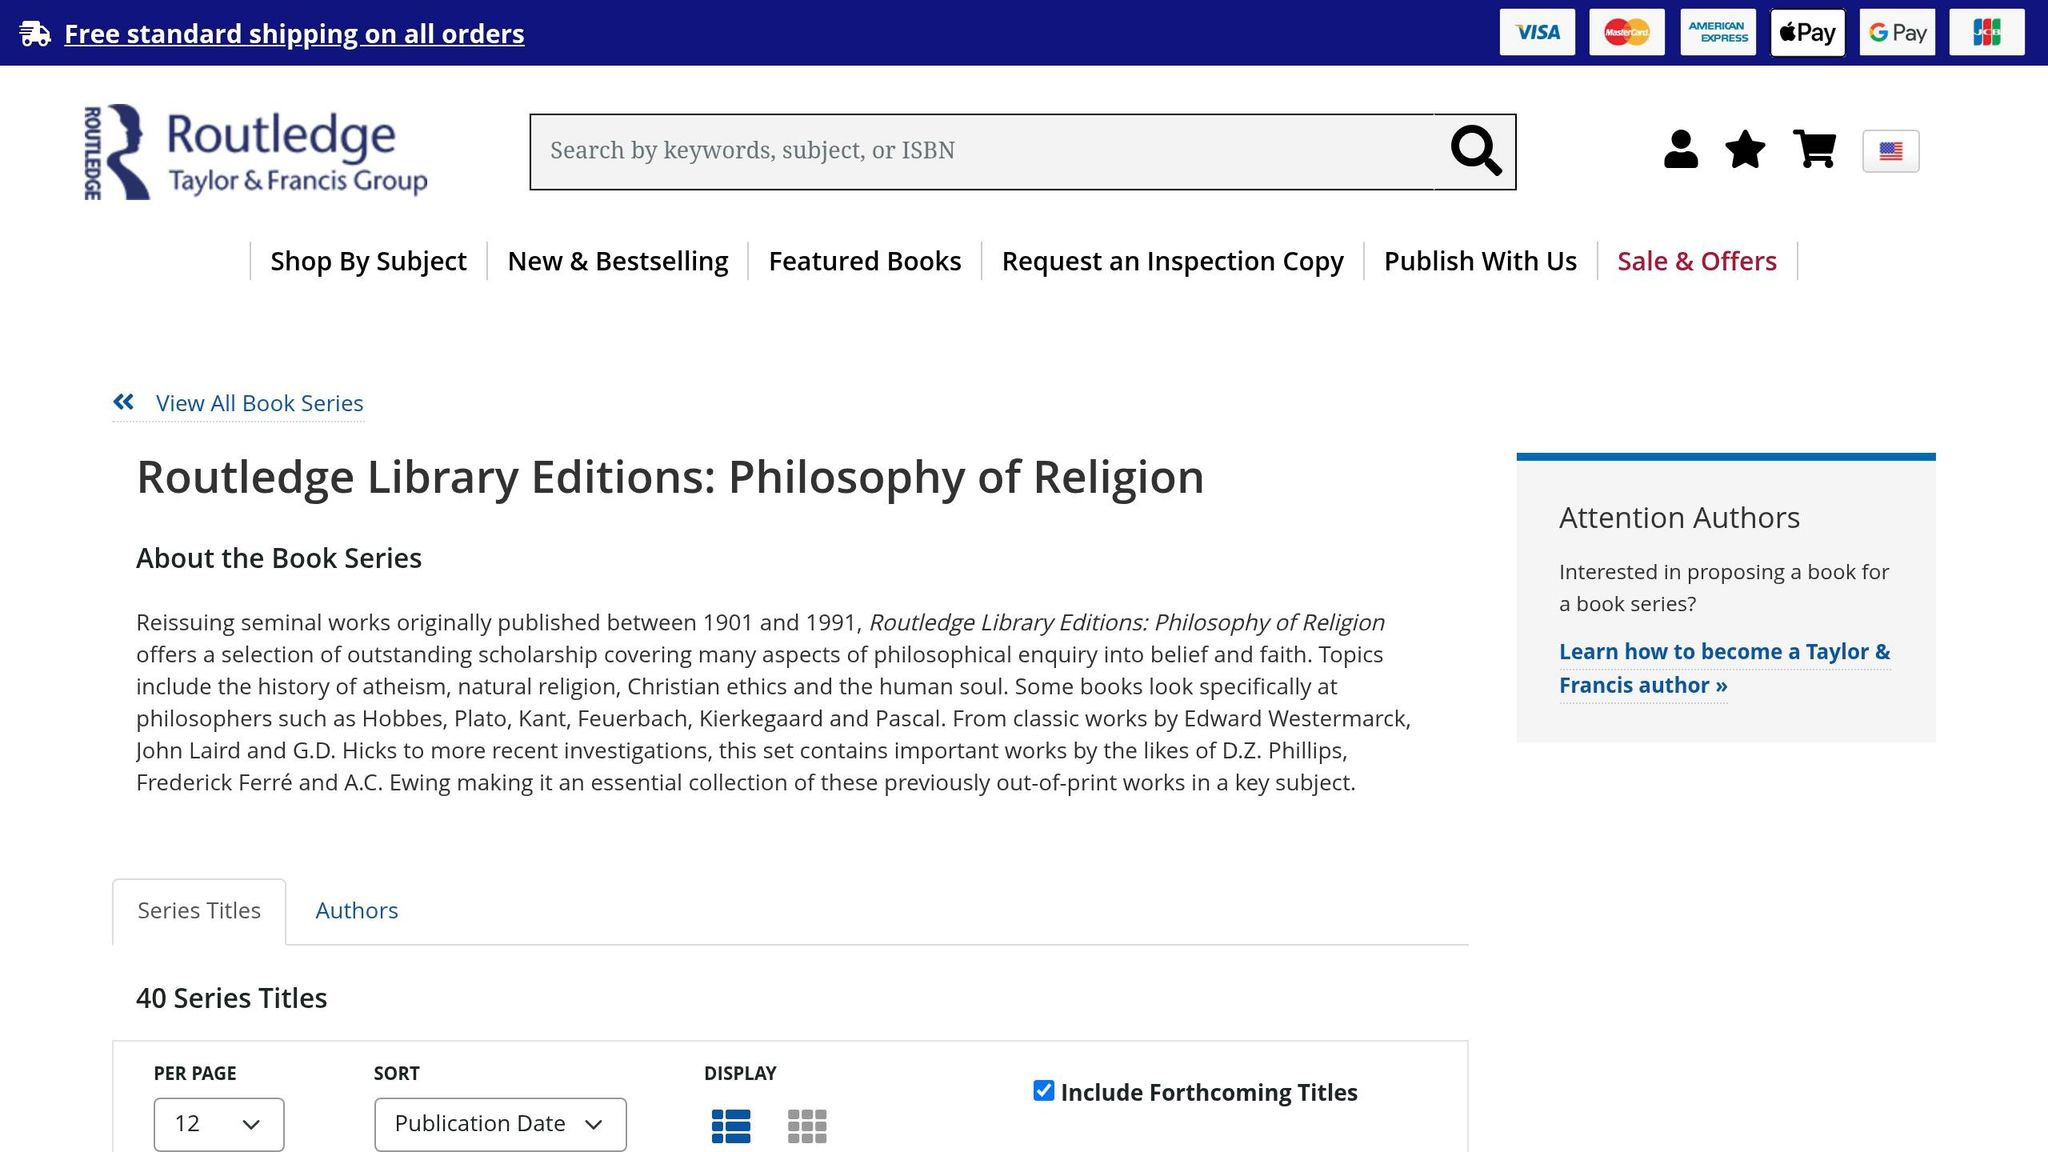
Task: Click the 40 Series Titles count text
Action: pos(232,998)
